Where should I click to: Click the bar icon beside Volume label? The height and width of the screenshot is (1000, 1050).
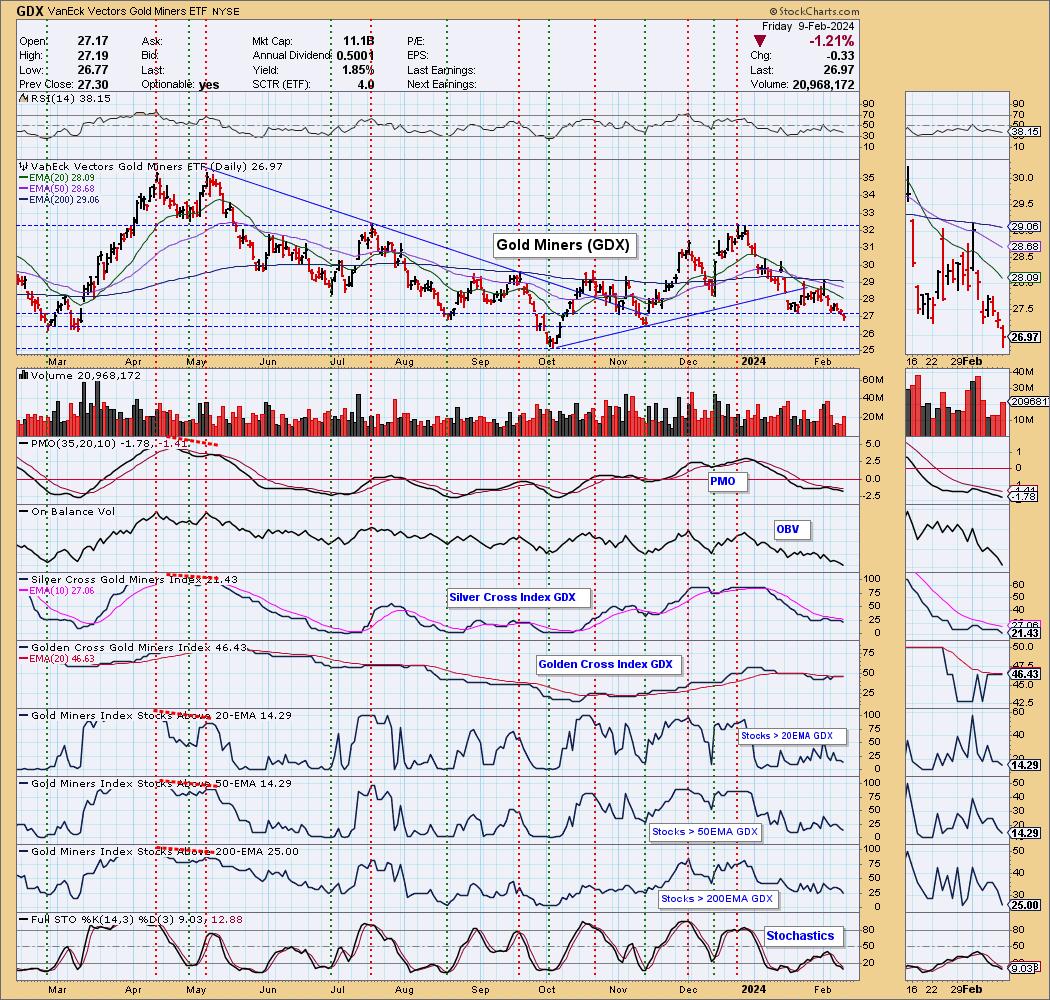[x=24, y=375]
